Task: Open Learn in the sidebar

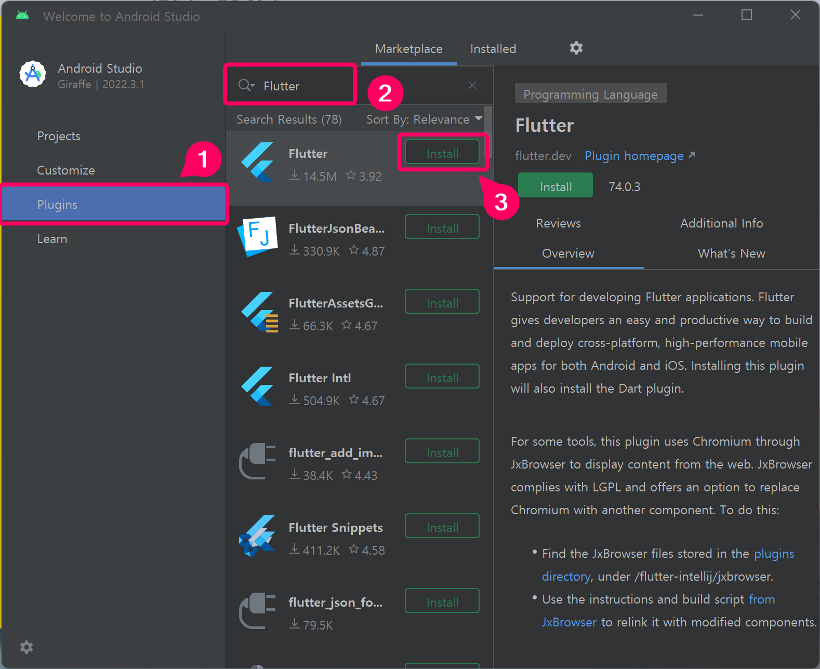Action: coord(52,239)
